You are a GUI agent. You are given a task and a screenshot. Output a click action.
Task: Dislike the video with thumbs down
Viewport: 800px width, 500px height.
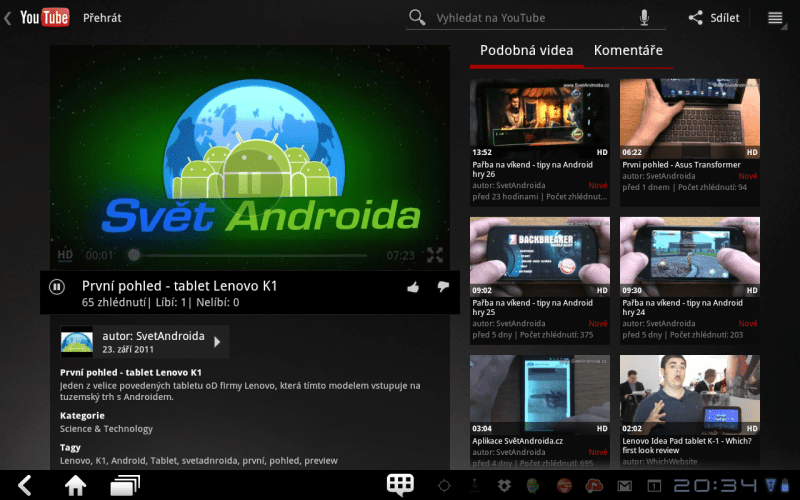point(443,287)
